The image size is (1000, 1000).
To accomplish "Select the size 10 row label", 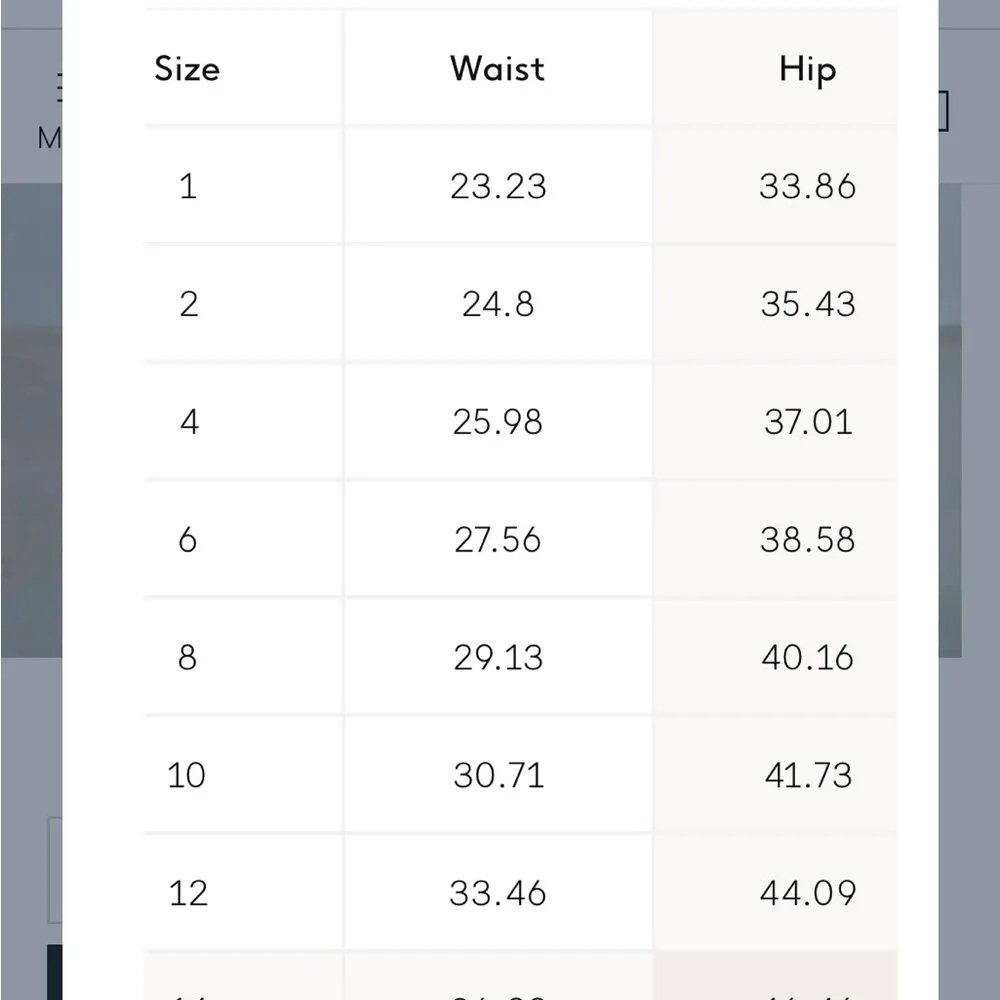I will tap(187, 775).
